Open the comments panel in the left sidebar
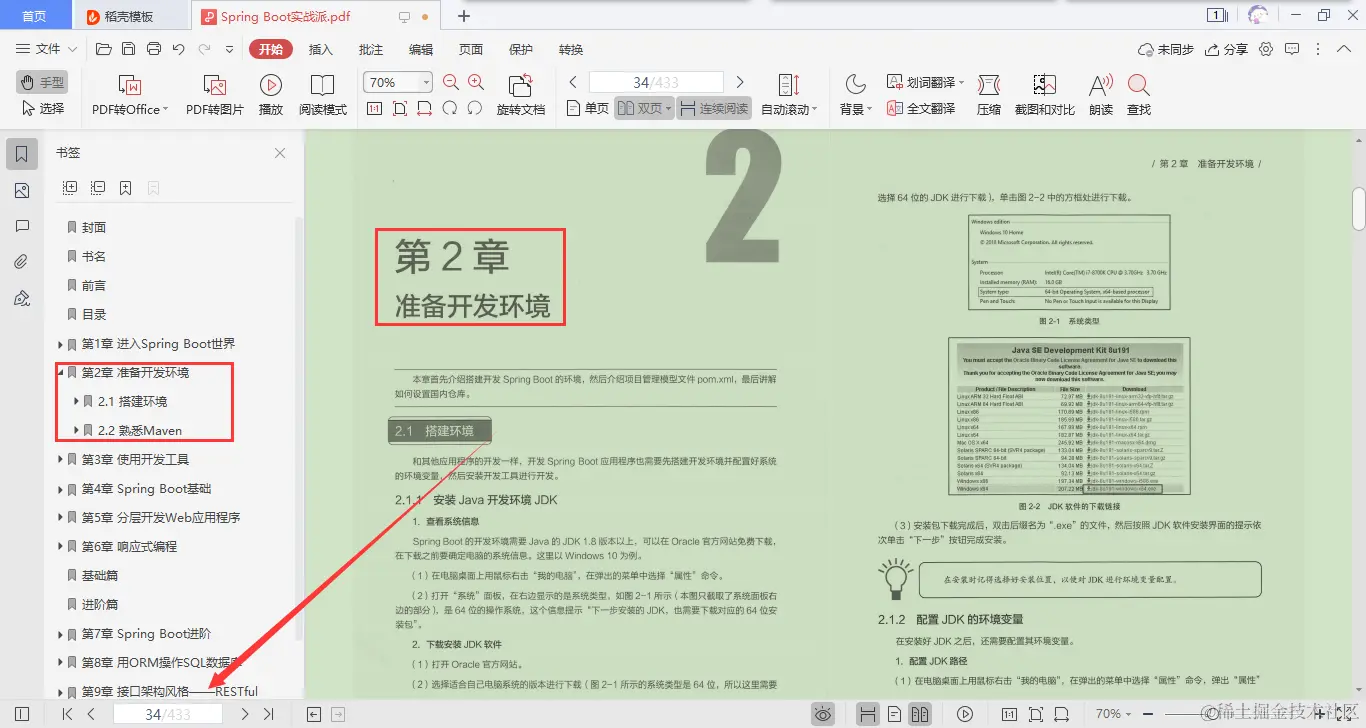This screenshot has height=728, width=1366. (22, 226)
